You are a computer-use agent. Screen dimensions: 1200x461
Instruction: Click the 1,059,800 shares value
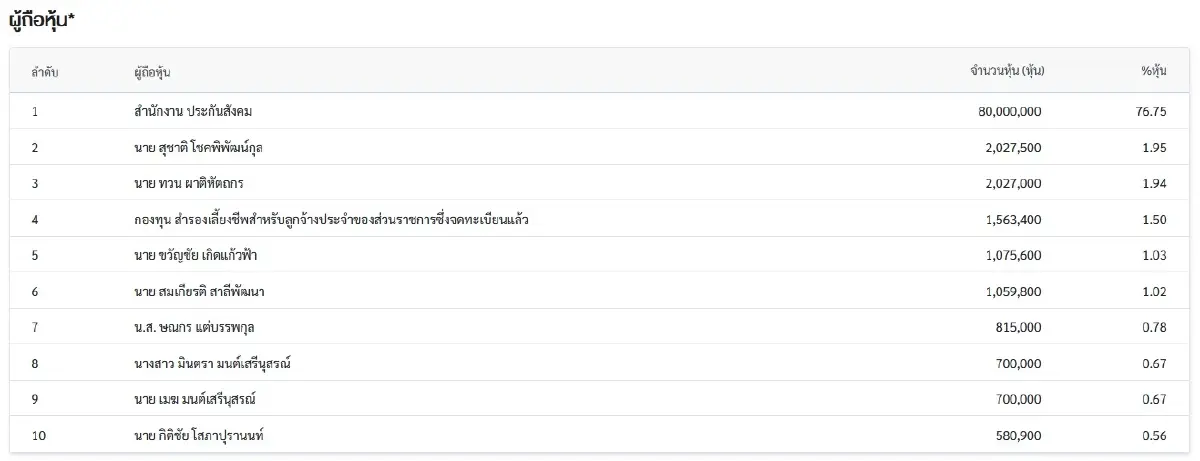1013,292
